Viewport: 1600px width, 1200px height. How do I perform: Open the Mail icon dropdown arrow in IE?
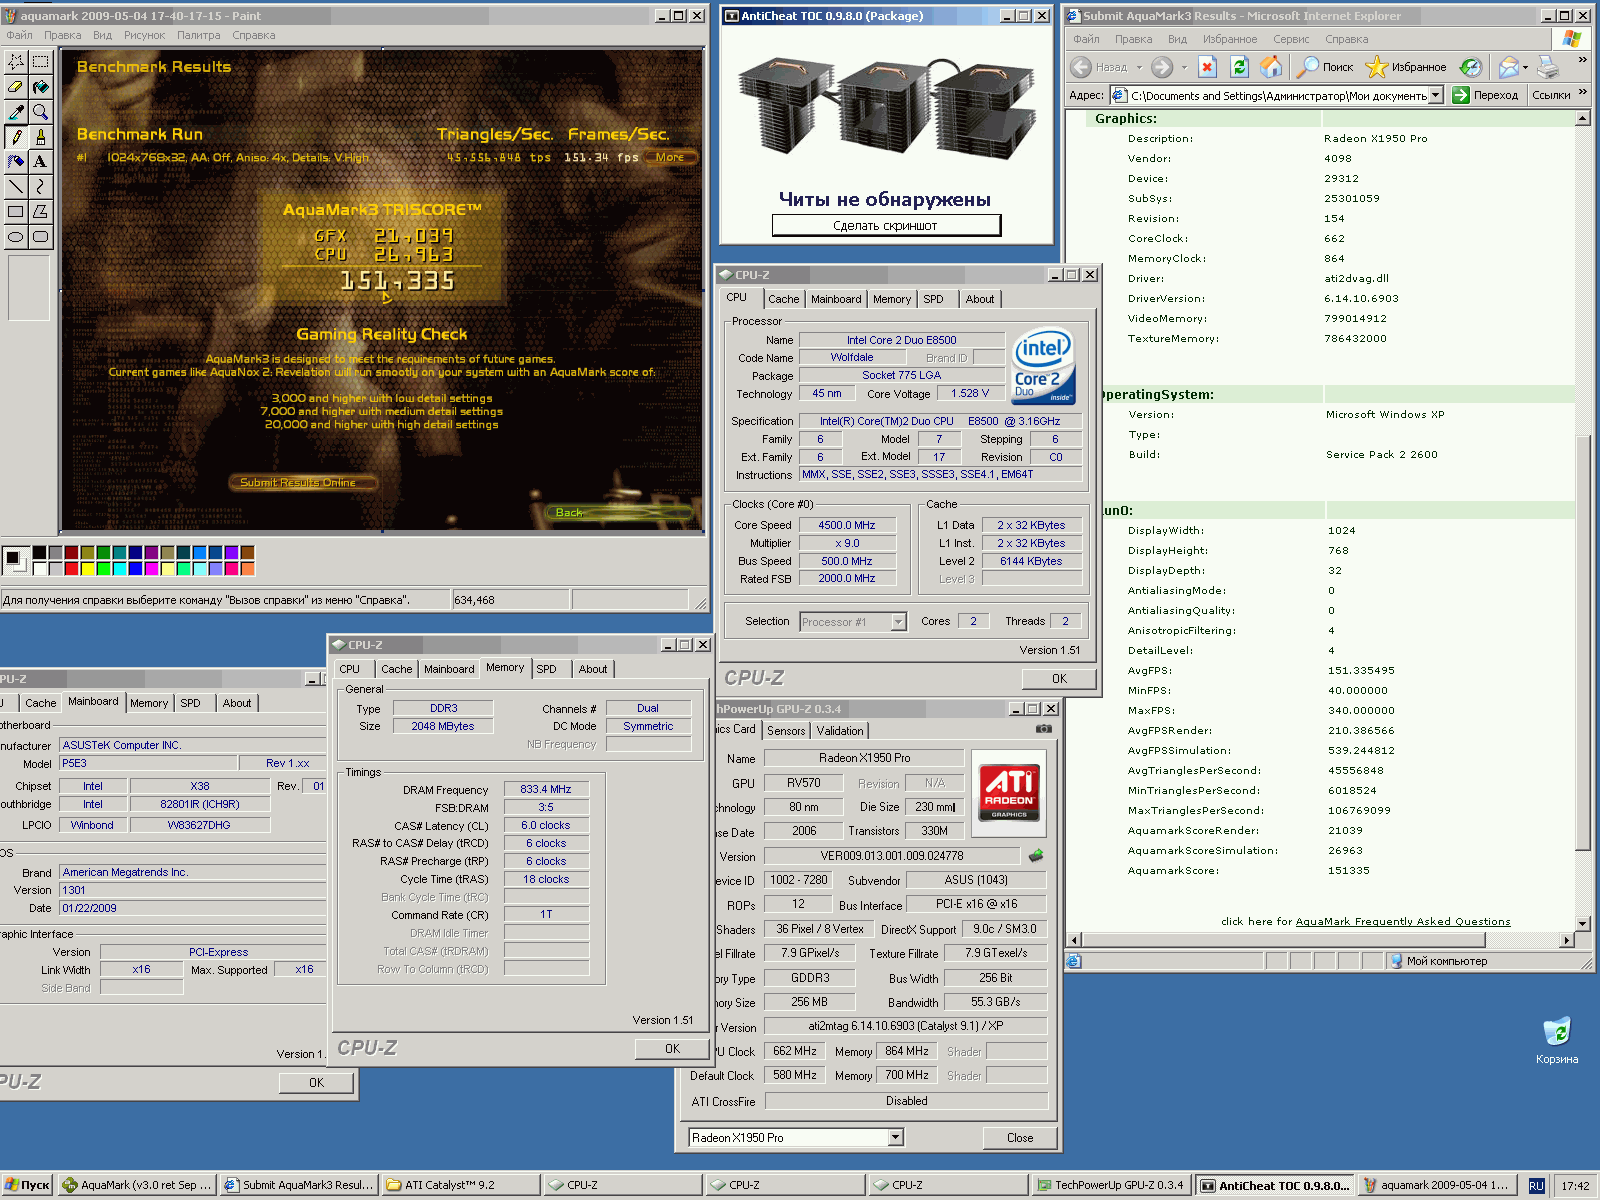pos(1525,67)
